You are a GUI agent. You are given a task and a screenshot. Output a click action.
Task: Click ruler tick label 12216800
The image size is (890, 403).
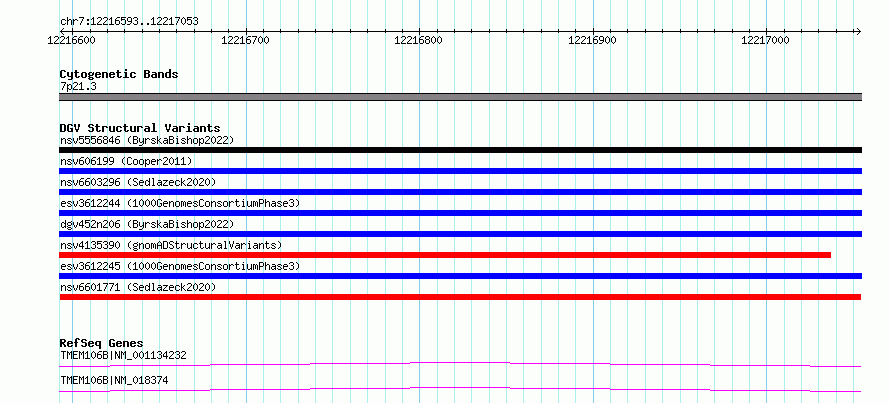click(418, 40)
